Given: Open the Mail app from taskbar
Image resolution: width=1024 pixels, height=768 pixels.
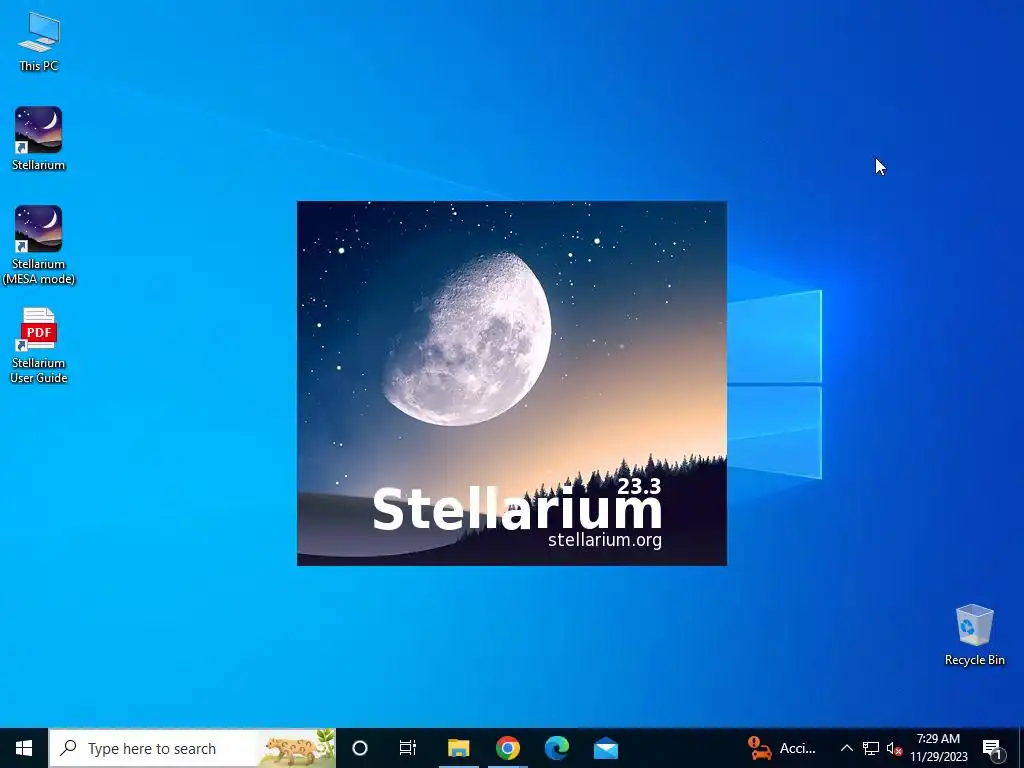Looking at the screenshot, I should (606, 748).
